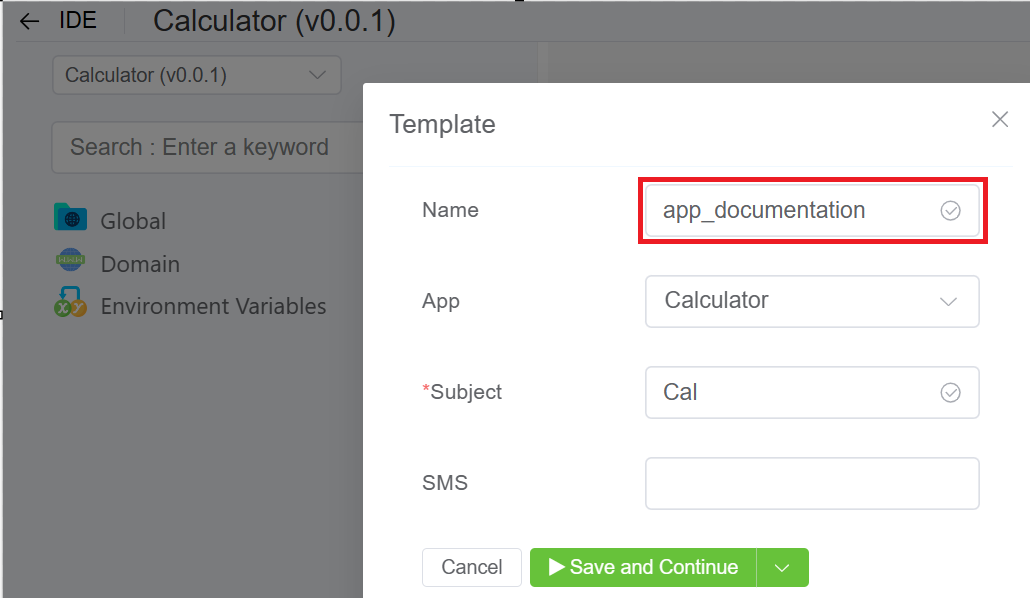Click the Domain icon in sidebar
The width and height of the screenshot is (1030, 598).
pyautogui.click(x=70, y=261)
